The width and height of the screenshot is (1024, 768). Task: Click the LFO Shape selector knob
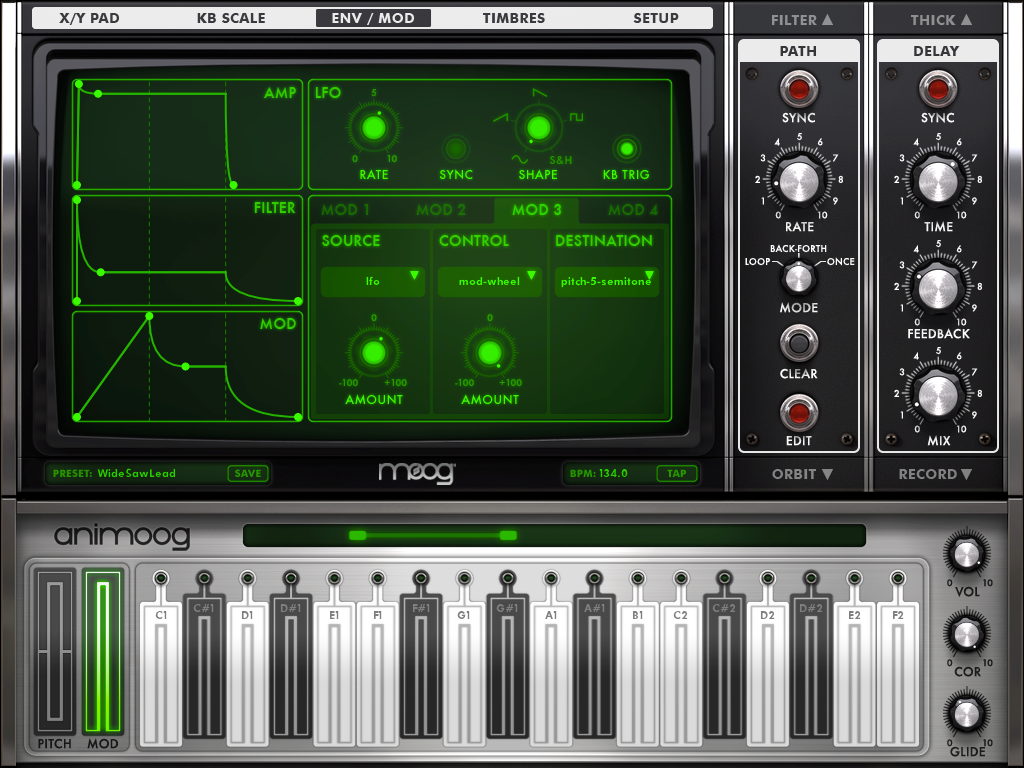pos(538,128)
